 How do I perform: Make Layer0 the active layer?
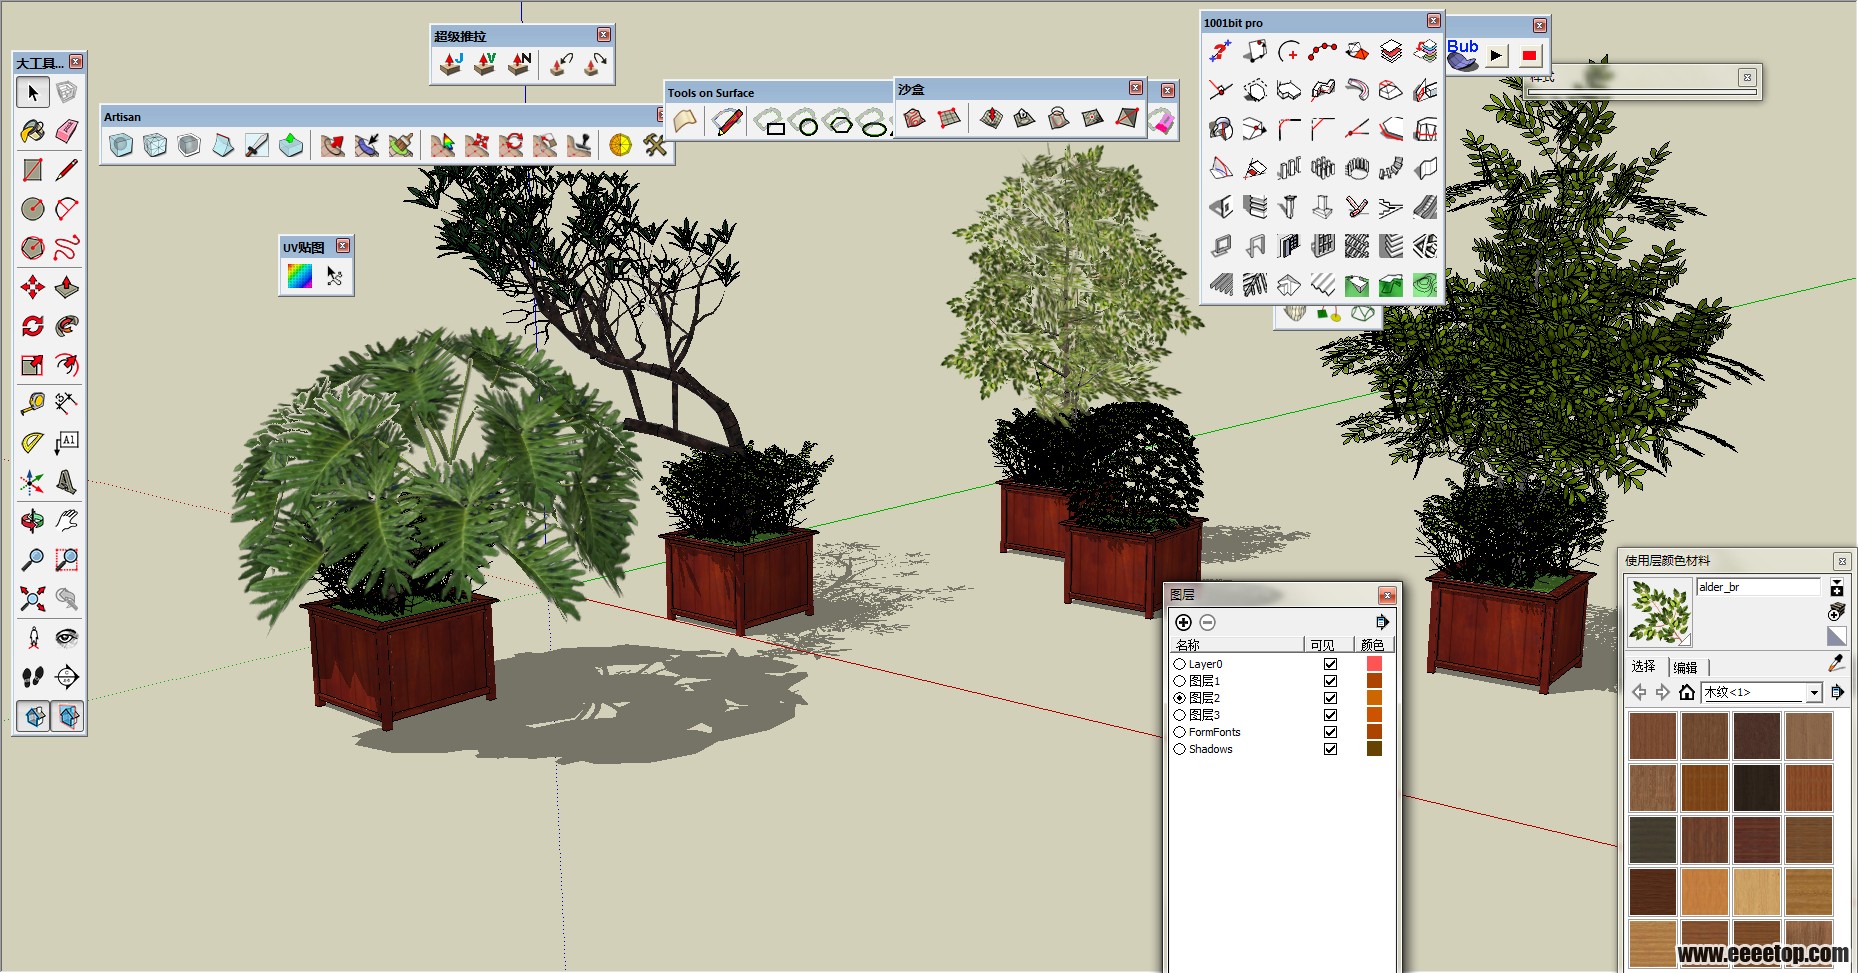click(1180, 664)
